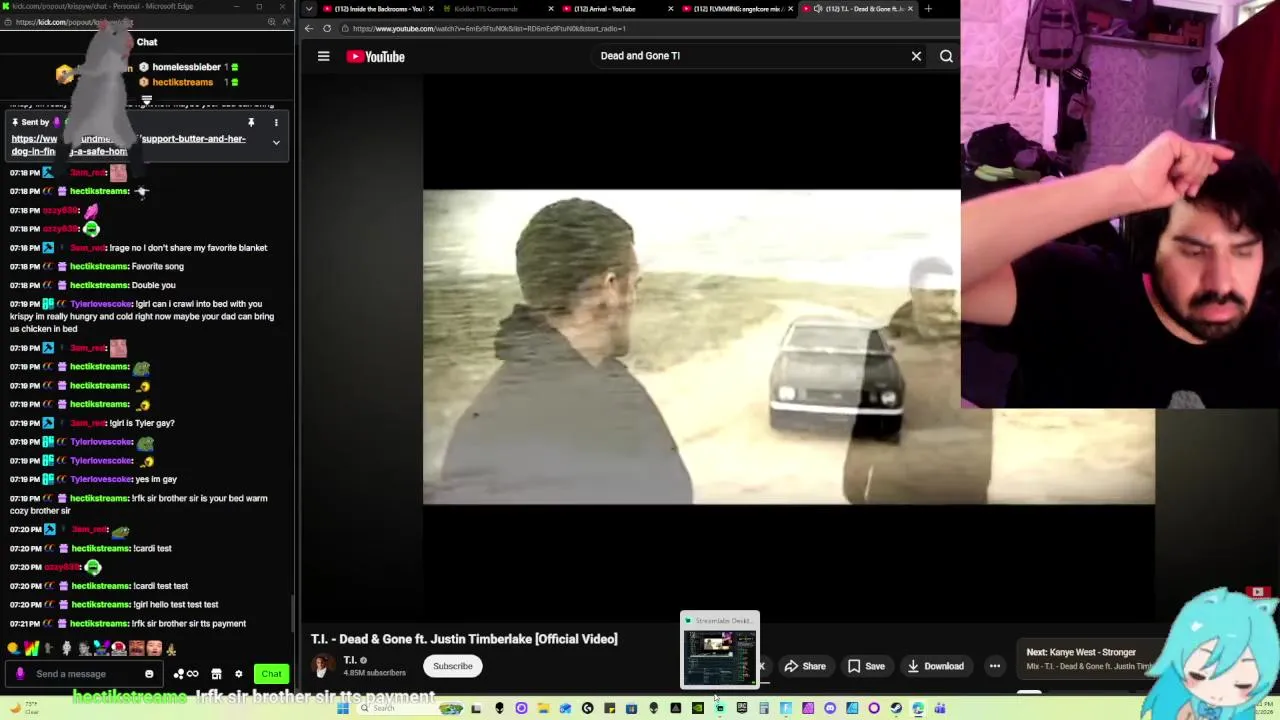This screenshot has height=720, width=1280.
Task: Click the purple identity badge in chat input
Action: [20, 674]
